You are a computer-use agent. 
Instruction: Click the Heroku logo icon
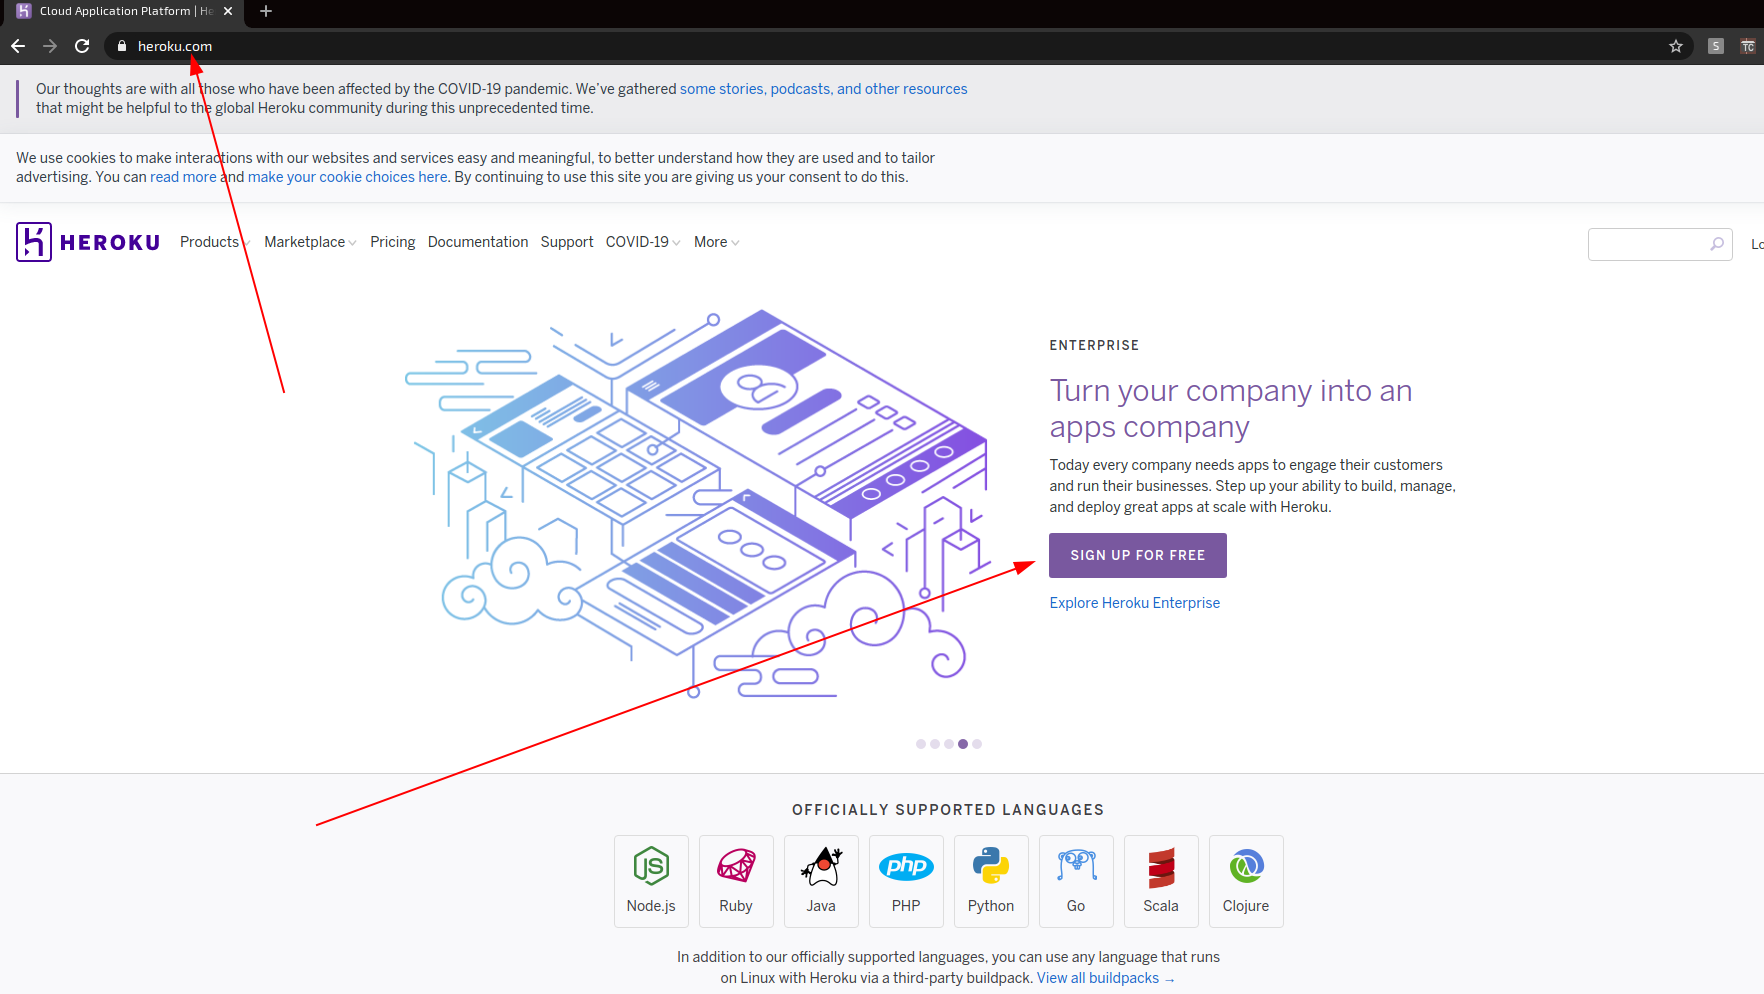coord(34,242)
